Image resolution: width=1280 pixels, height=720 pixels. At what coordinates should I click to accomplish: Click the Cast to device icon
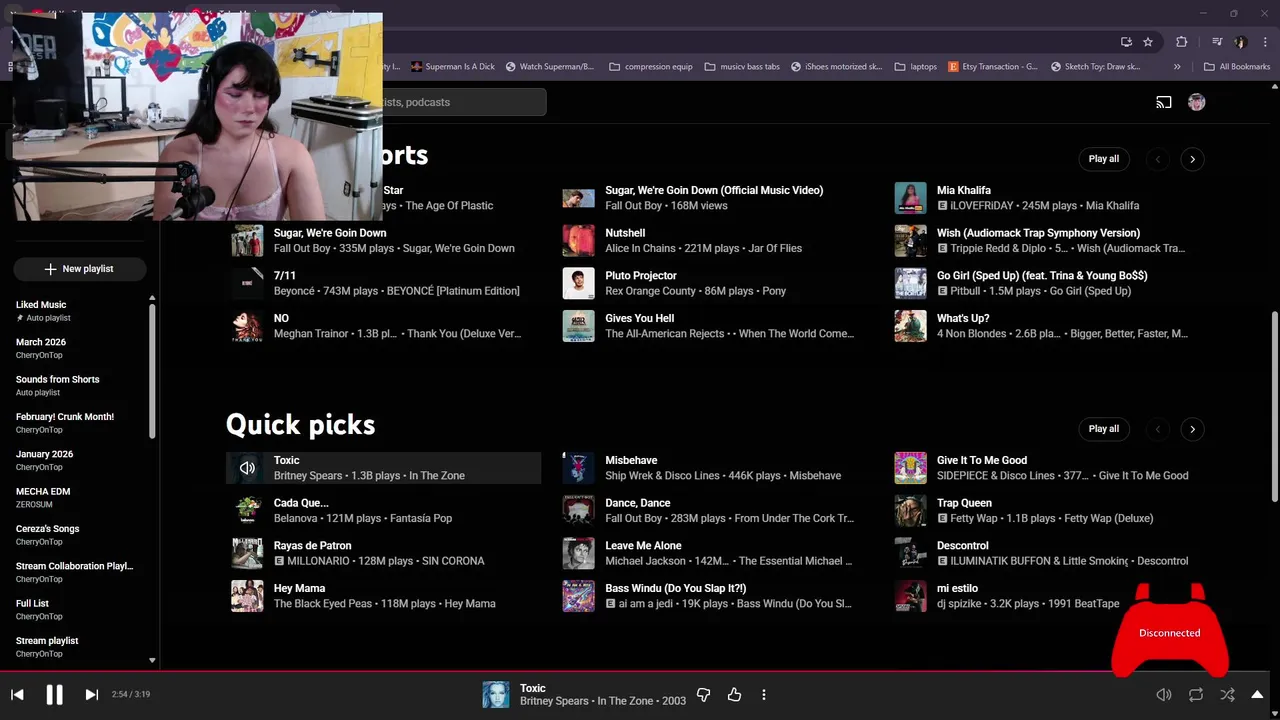coord(1164,102)
